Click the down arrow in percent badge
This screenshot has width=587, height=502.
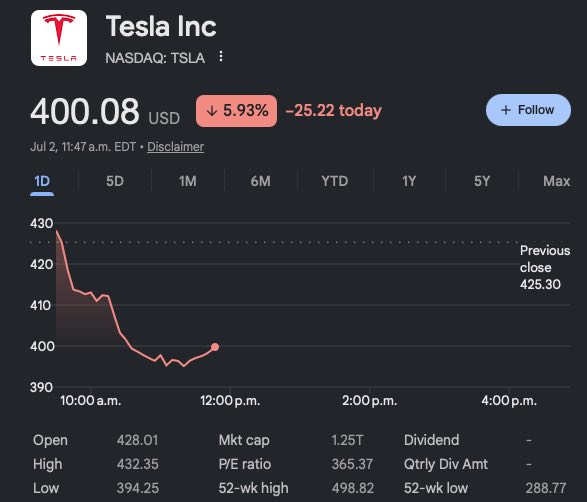(x=212, y=111)
